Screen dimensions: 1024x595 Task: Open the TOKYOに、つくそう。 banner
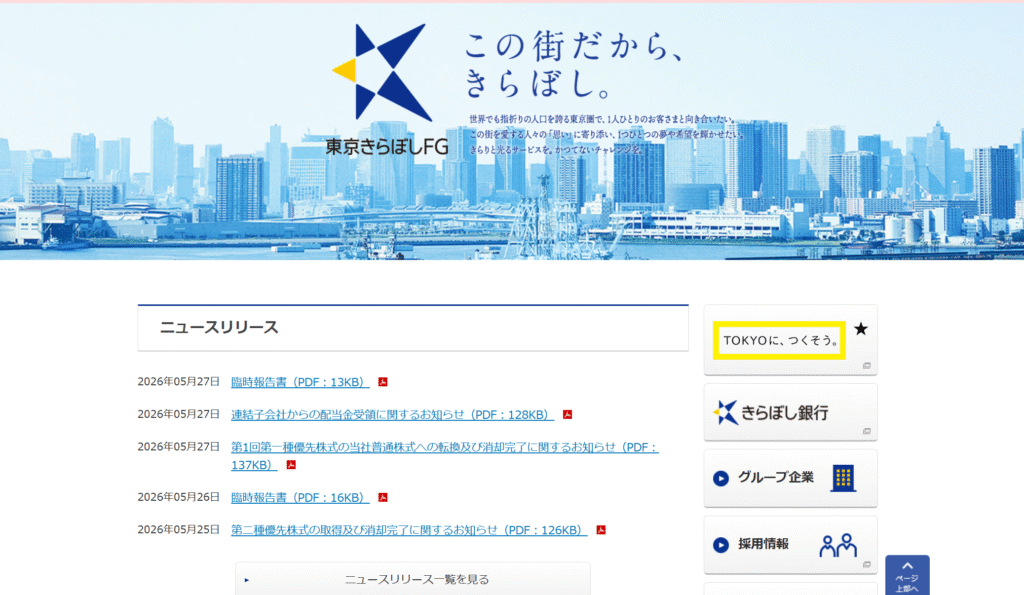(790, 340)
